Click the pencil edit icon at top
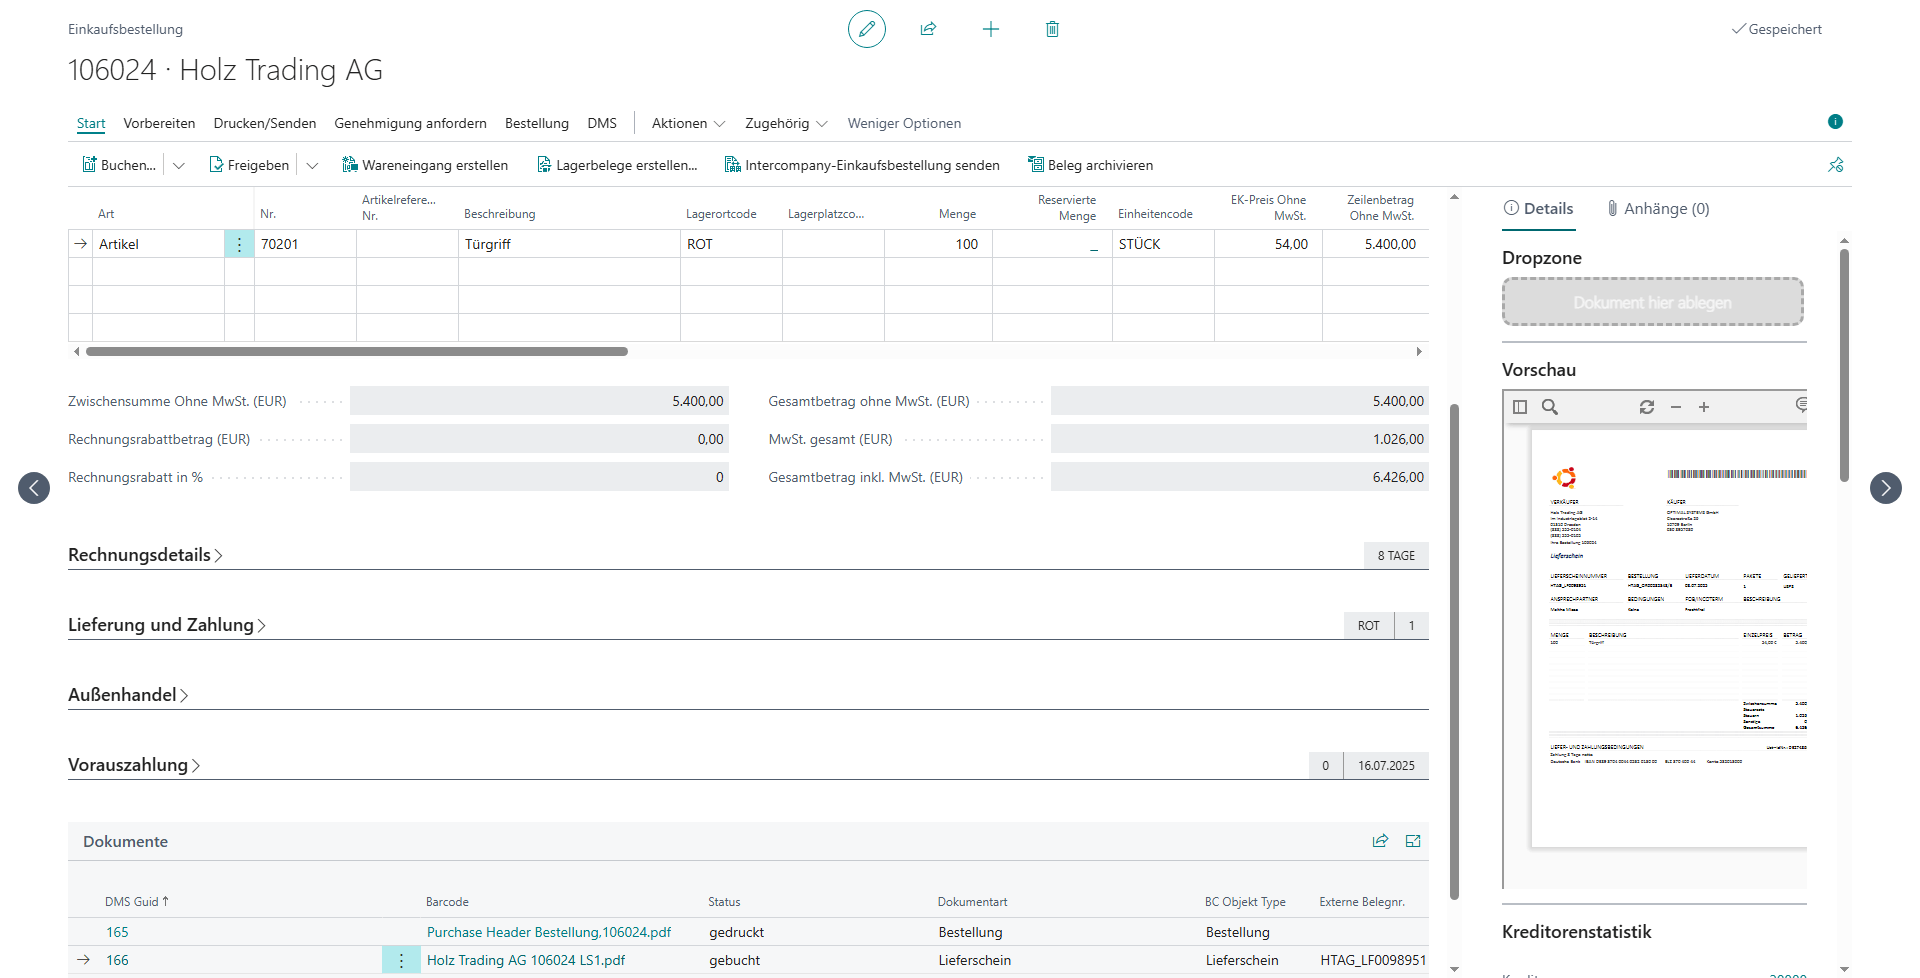1920x978 pixels. coord(867,29)
